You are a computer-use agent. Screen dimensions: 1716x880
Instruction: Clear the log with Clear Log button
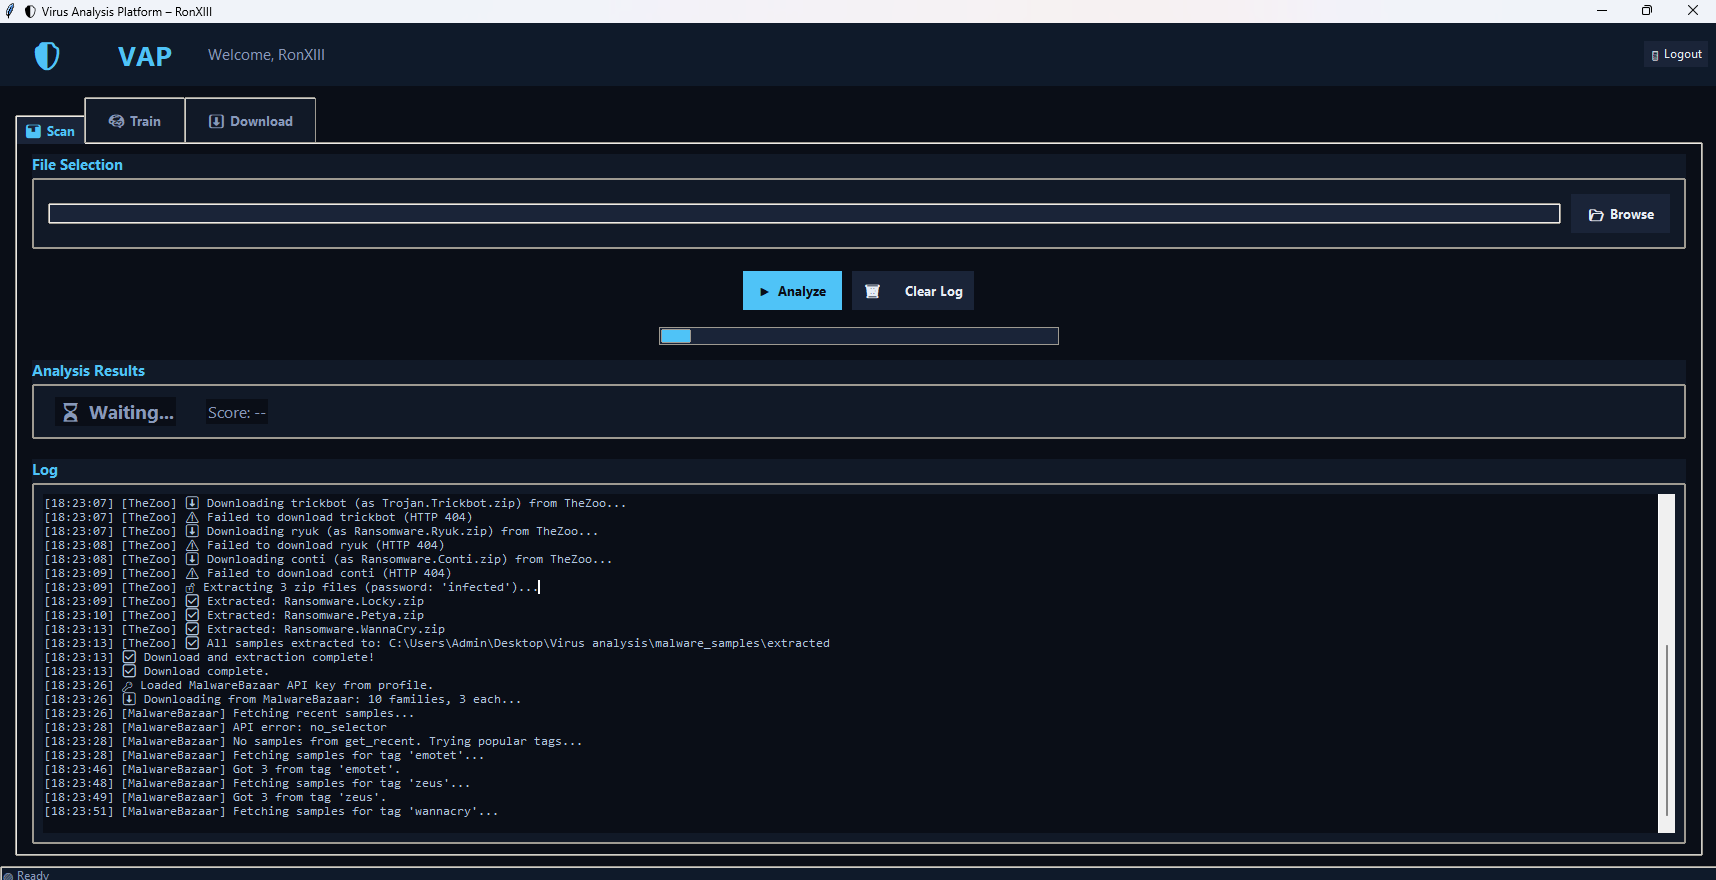click(913, 291)
